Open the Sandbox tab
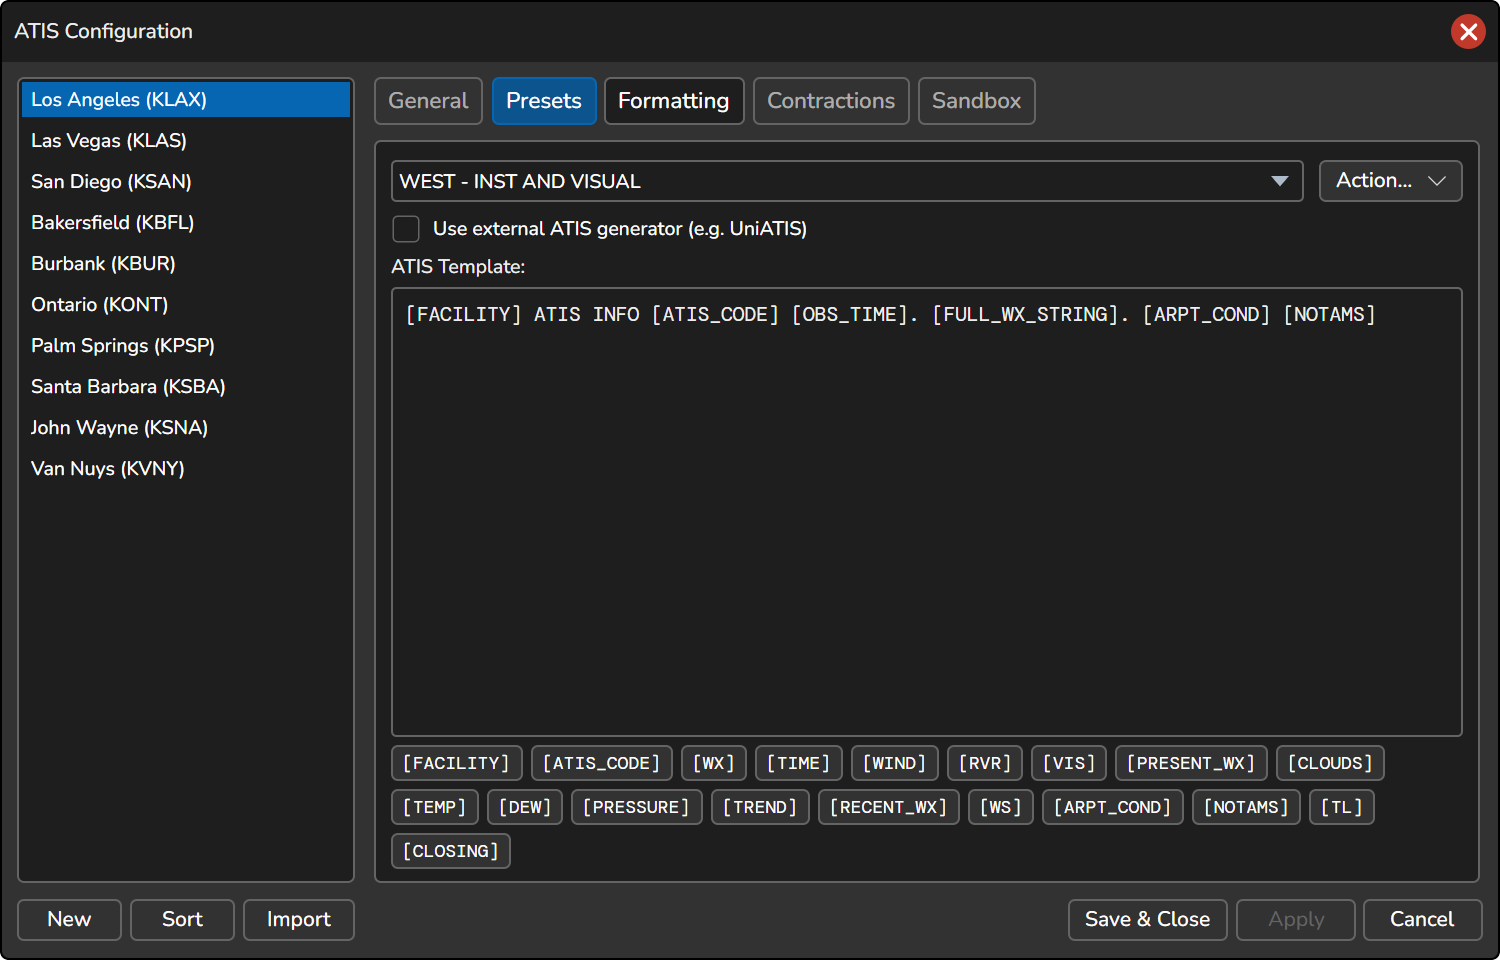 pyautogui.click(x=976, y=101)
